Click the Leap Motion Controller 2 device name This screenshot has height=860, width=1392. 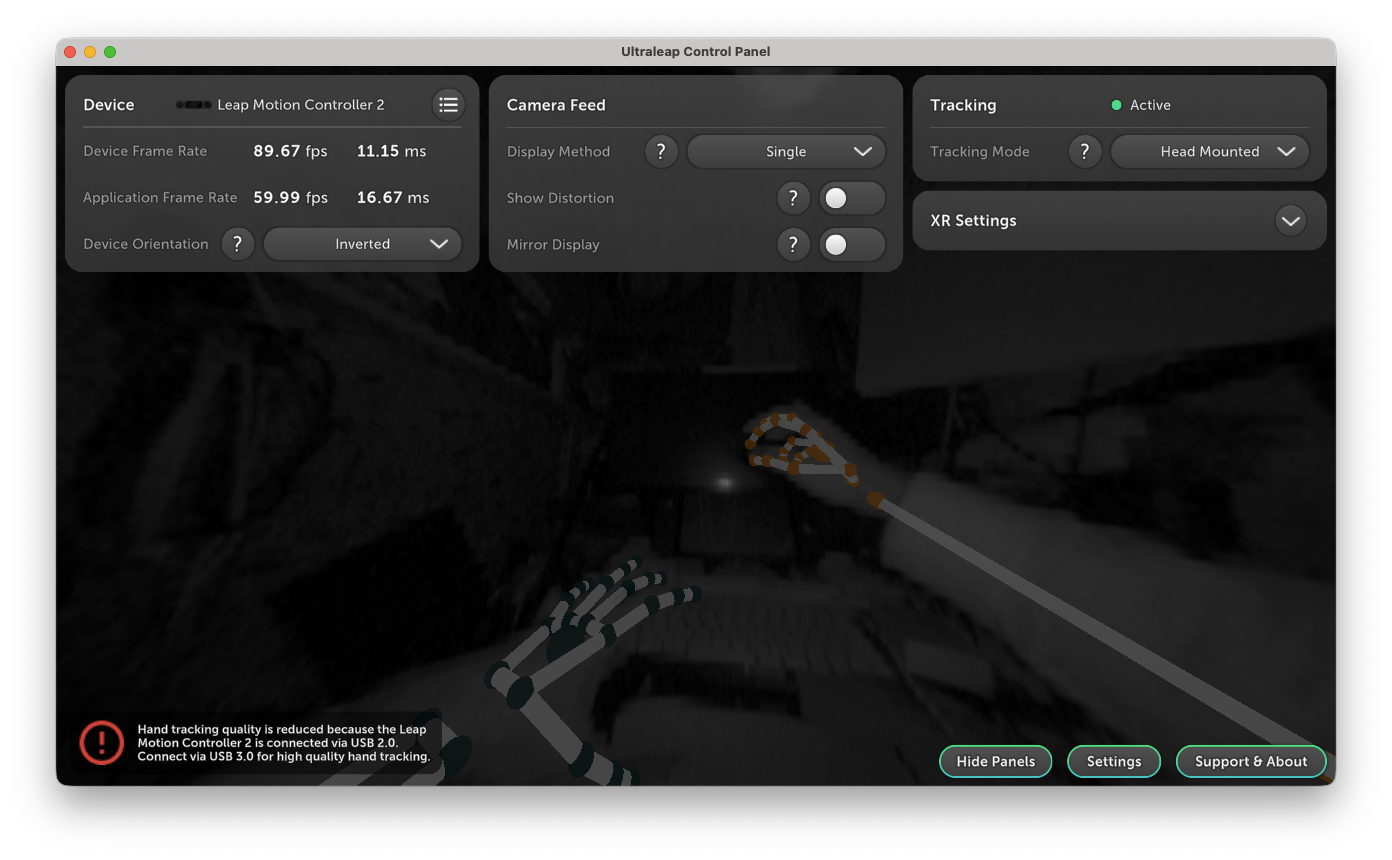coord(300,105)
